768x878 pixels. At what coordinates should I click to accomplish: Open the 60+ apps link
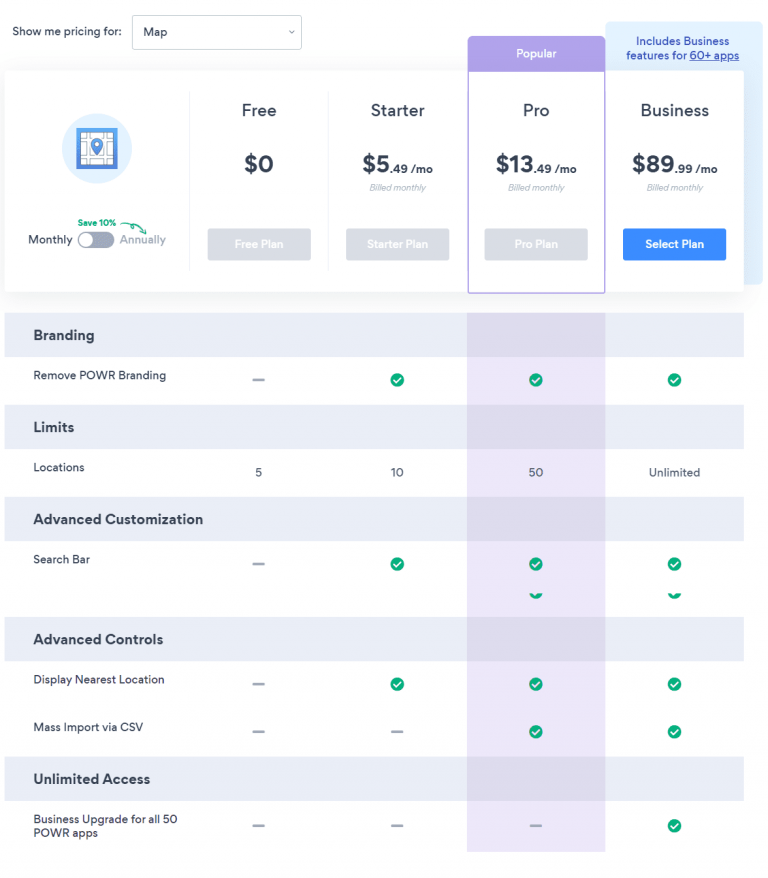coord(714,56)
